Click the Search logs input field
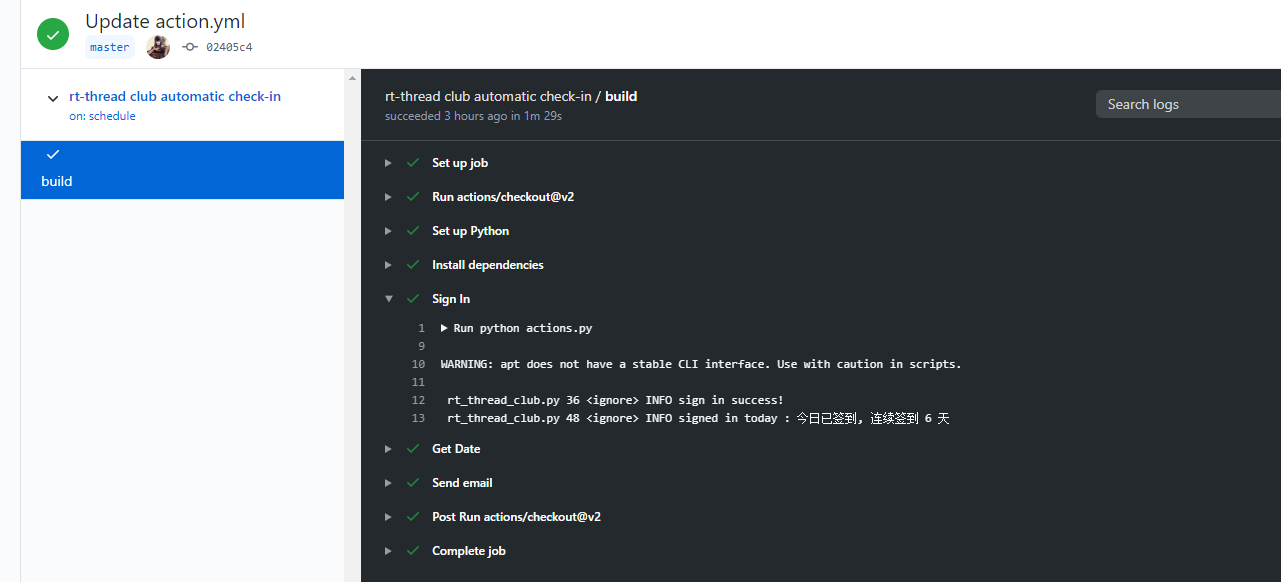 pos(1188,104)
